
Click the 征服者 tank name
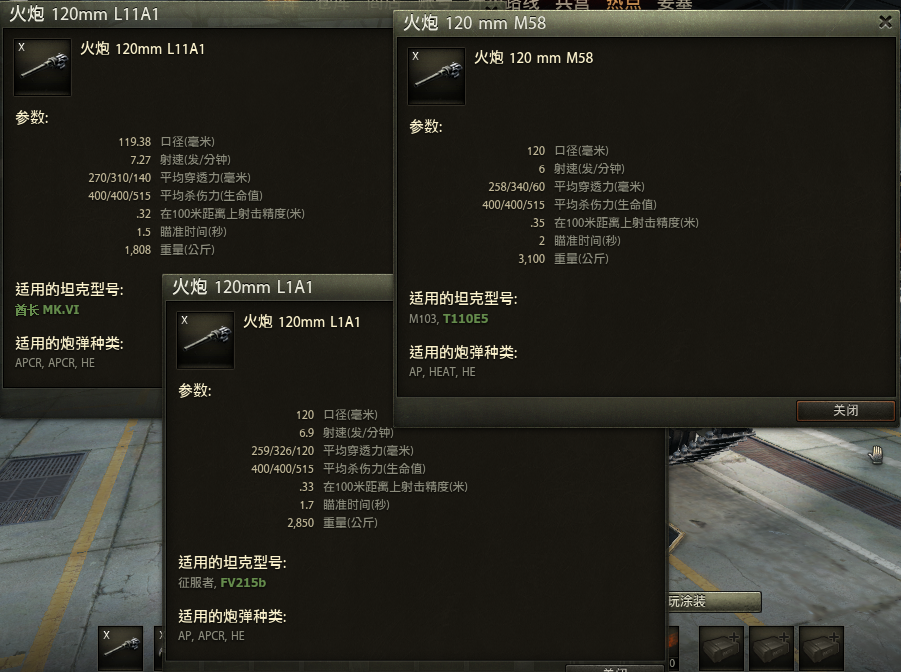[196, 582]
